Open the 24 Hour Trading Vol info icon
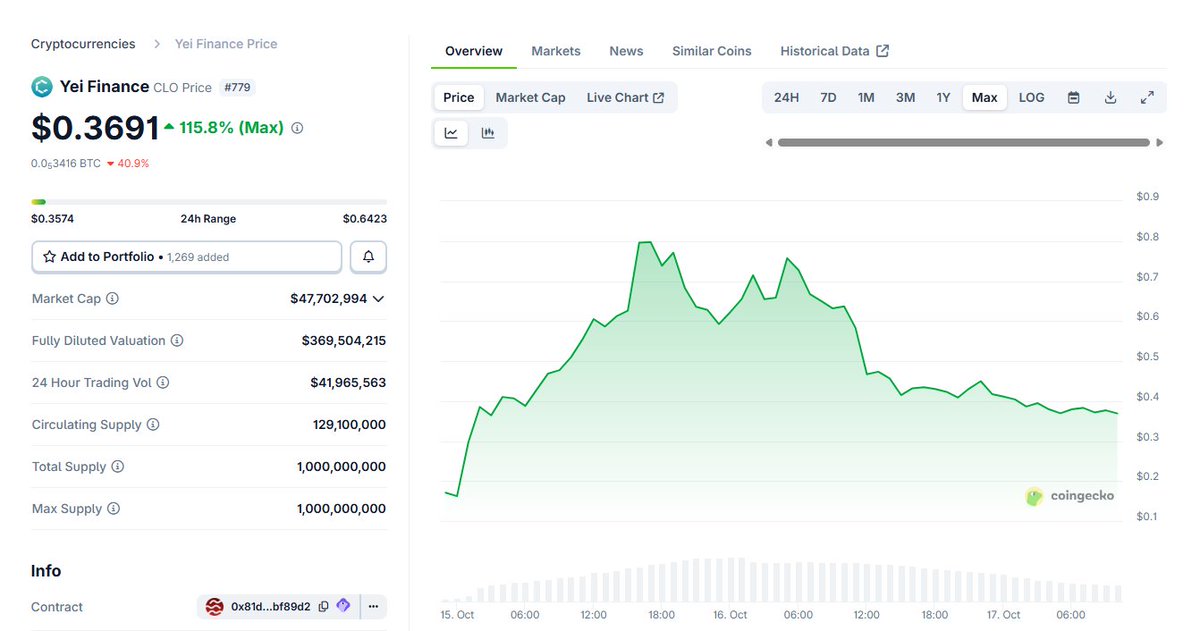 click(163, 383)
